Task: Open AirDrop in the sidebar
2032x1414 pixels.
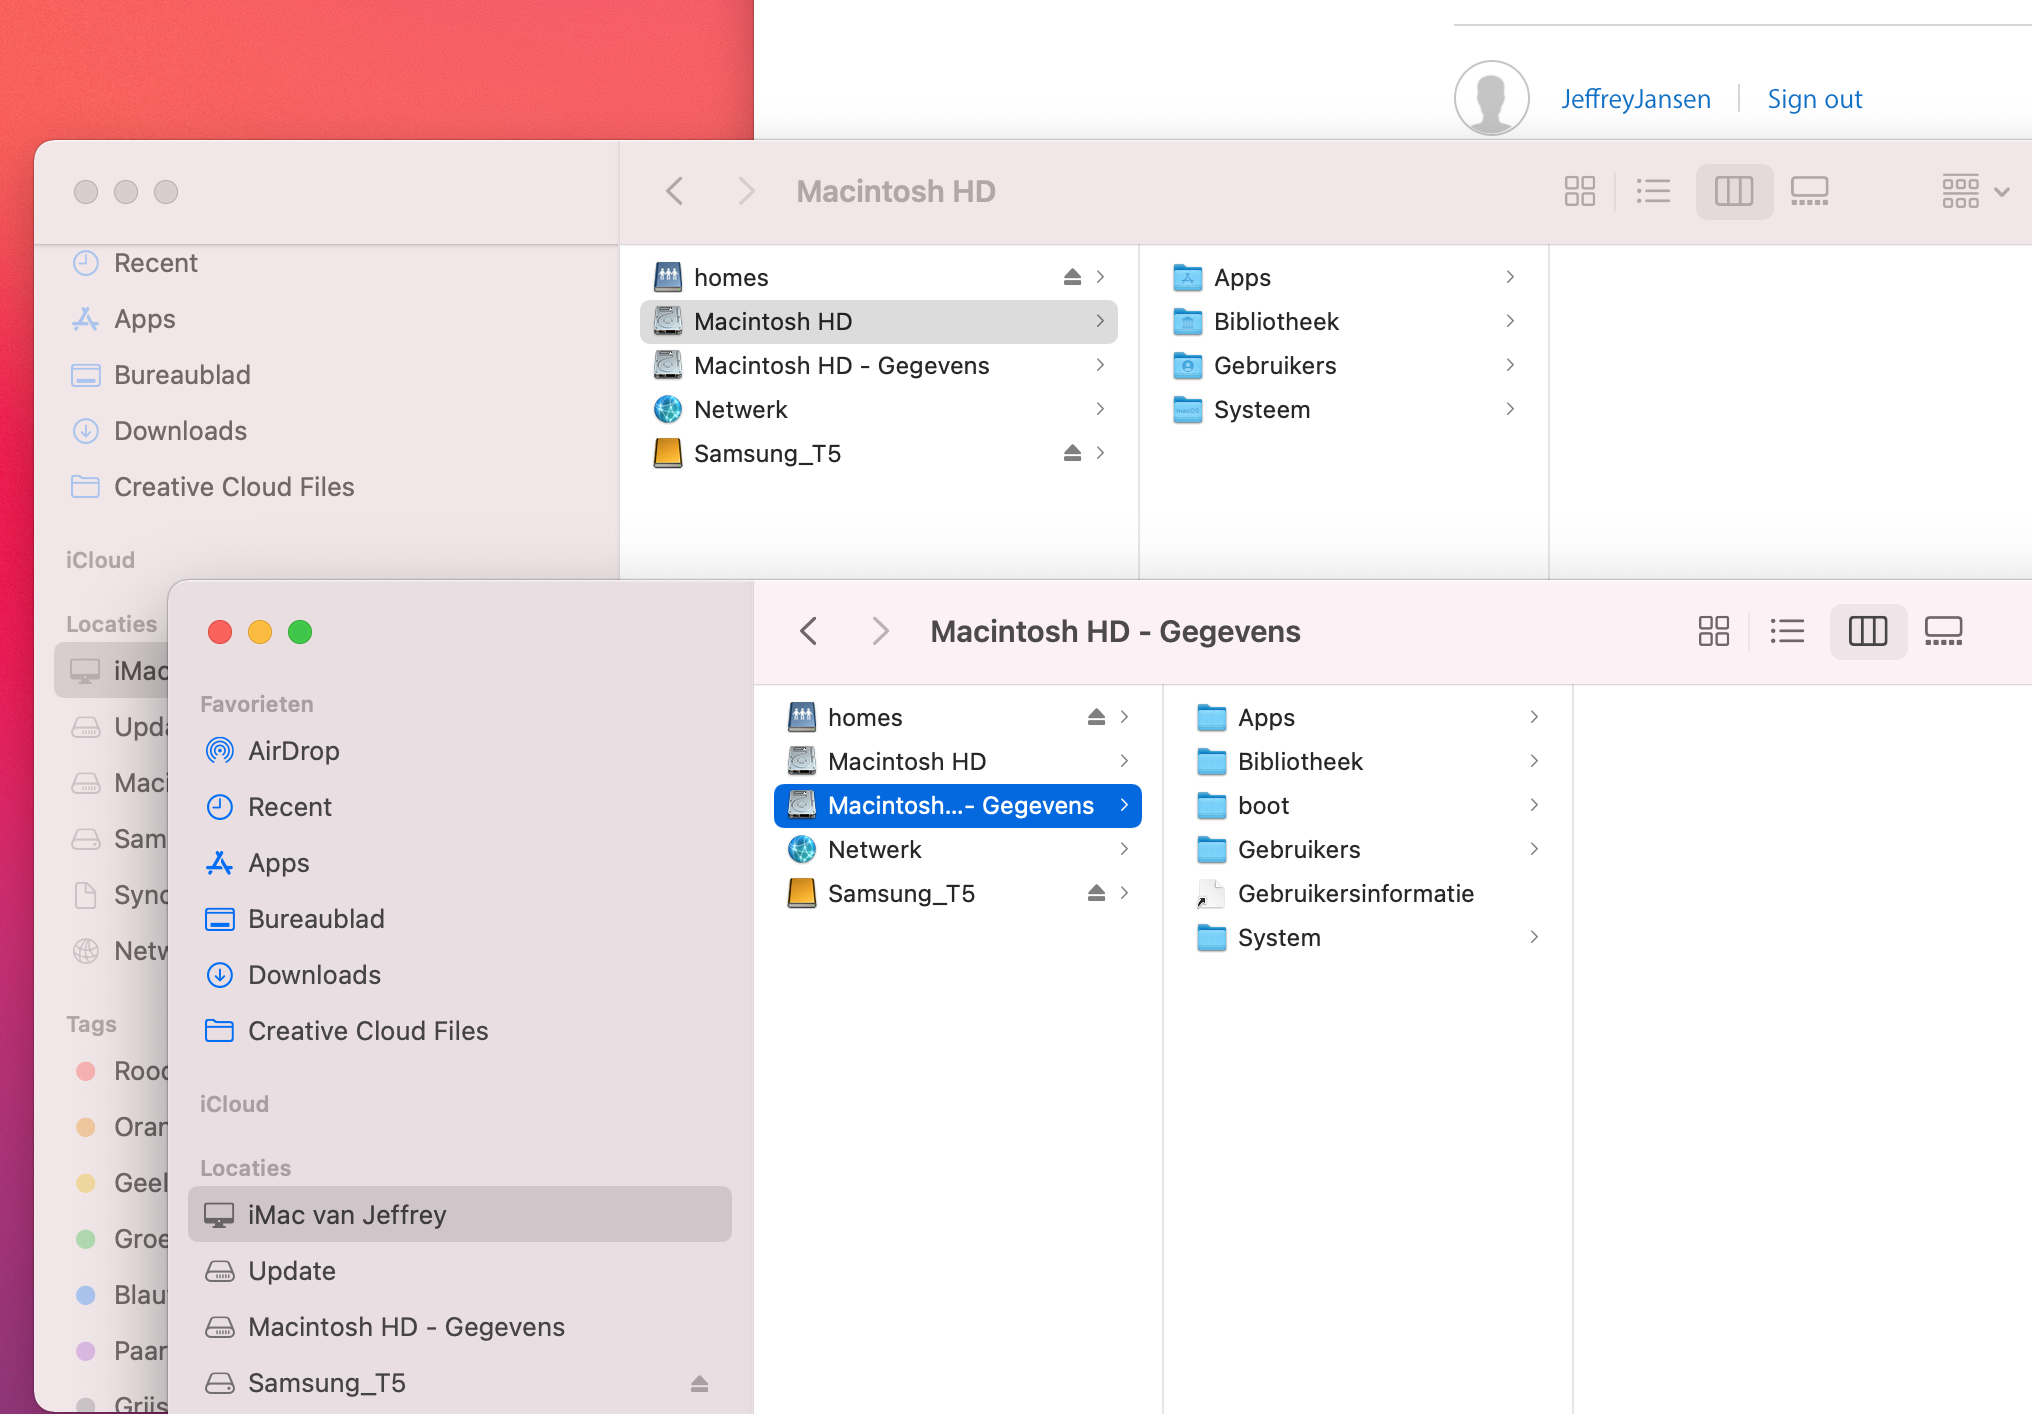Action: tap(293, 751)
